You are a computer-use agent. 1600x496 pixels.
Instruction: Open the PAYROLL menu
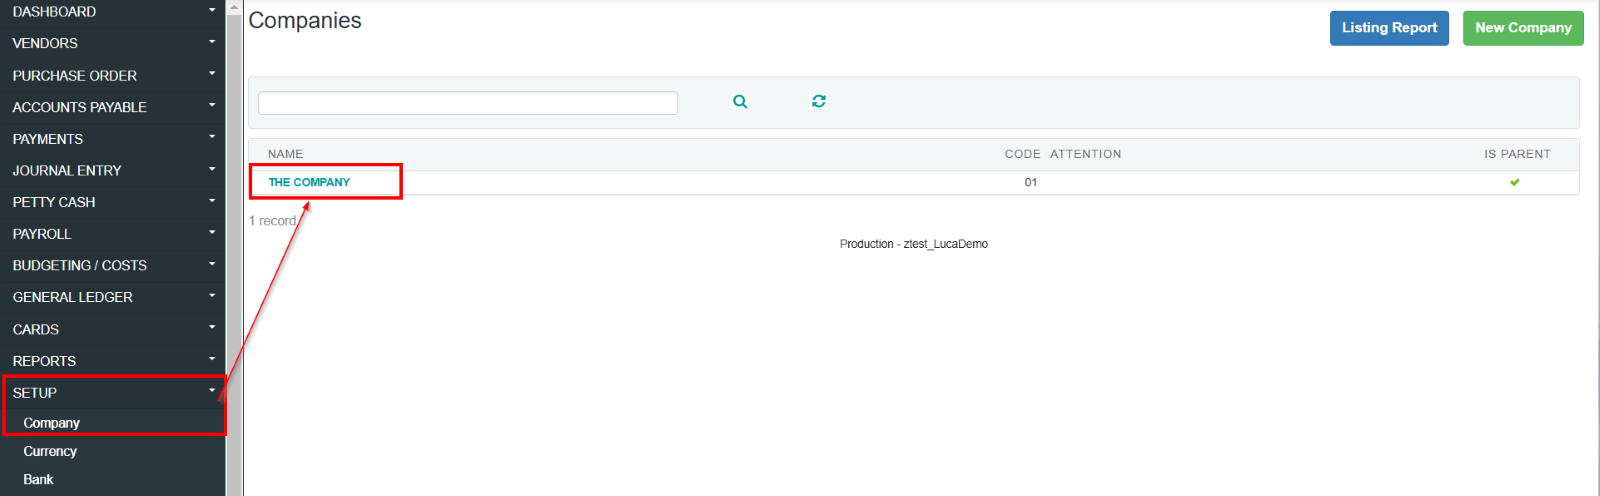click(42, 234)
